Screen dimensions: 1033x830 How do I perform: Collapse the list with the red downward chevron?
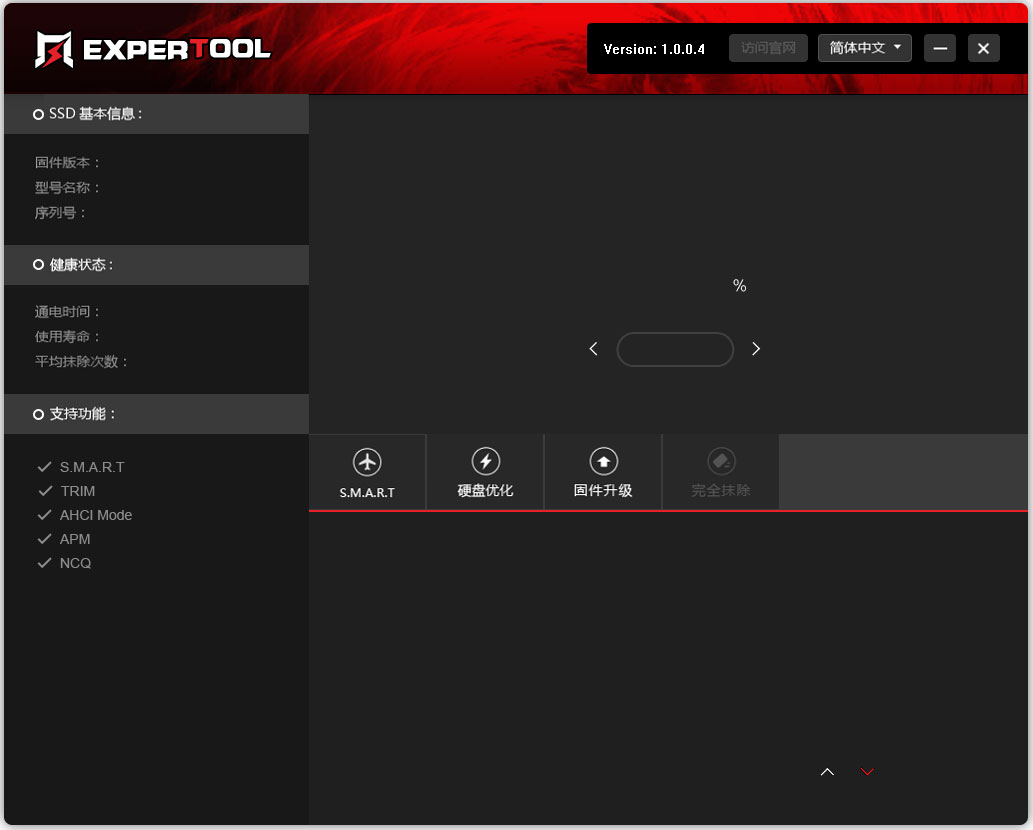pos(866,772)
